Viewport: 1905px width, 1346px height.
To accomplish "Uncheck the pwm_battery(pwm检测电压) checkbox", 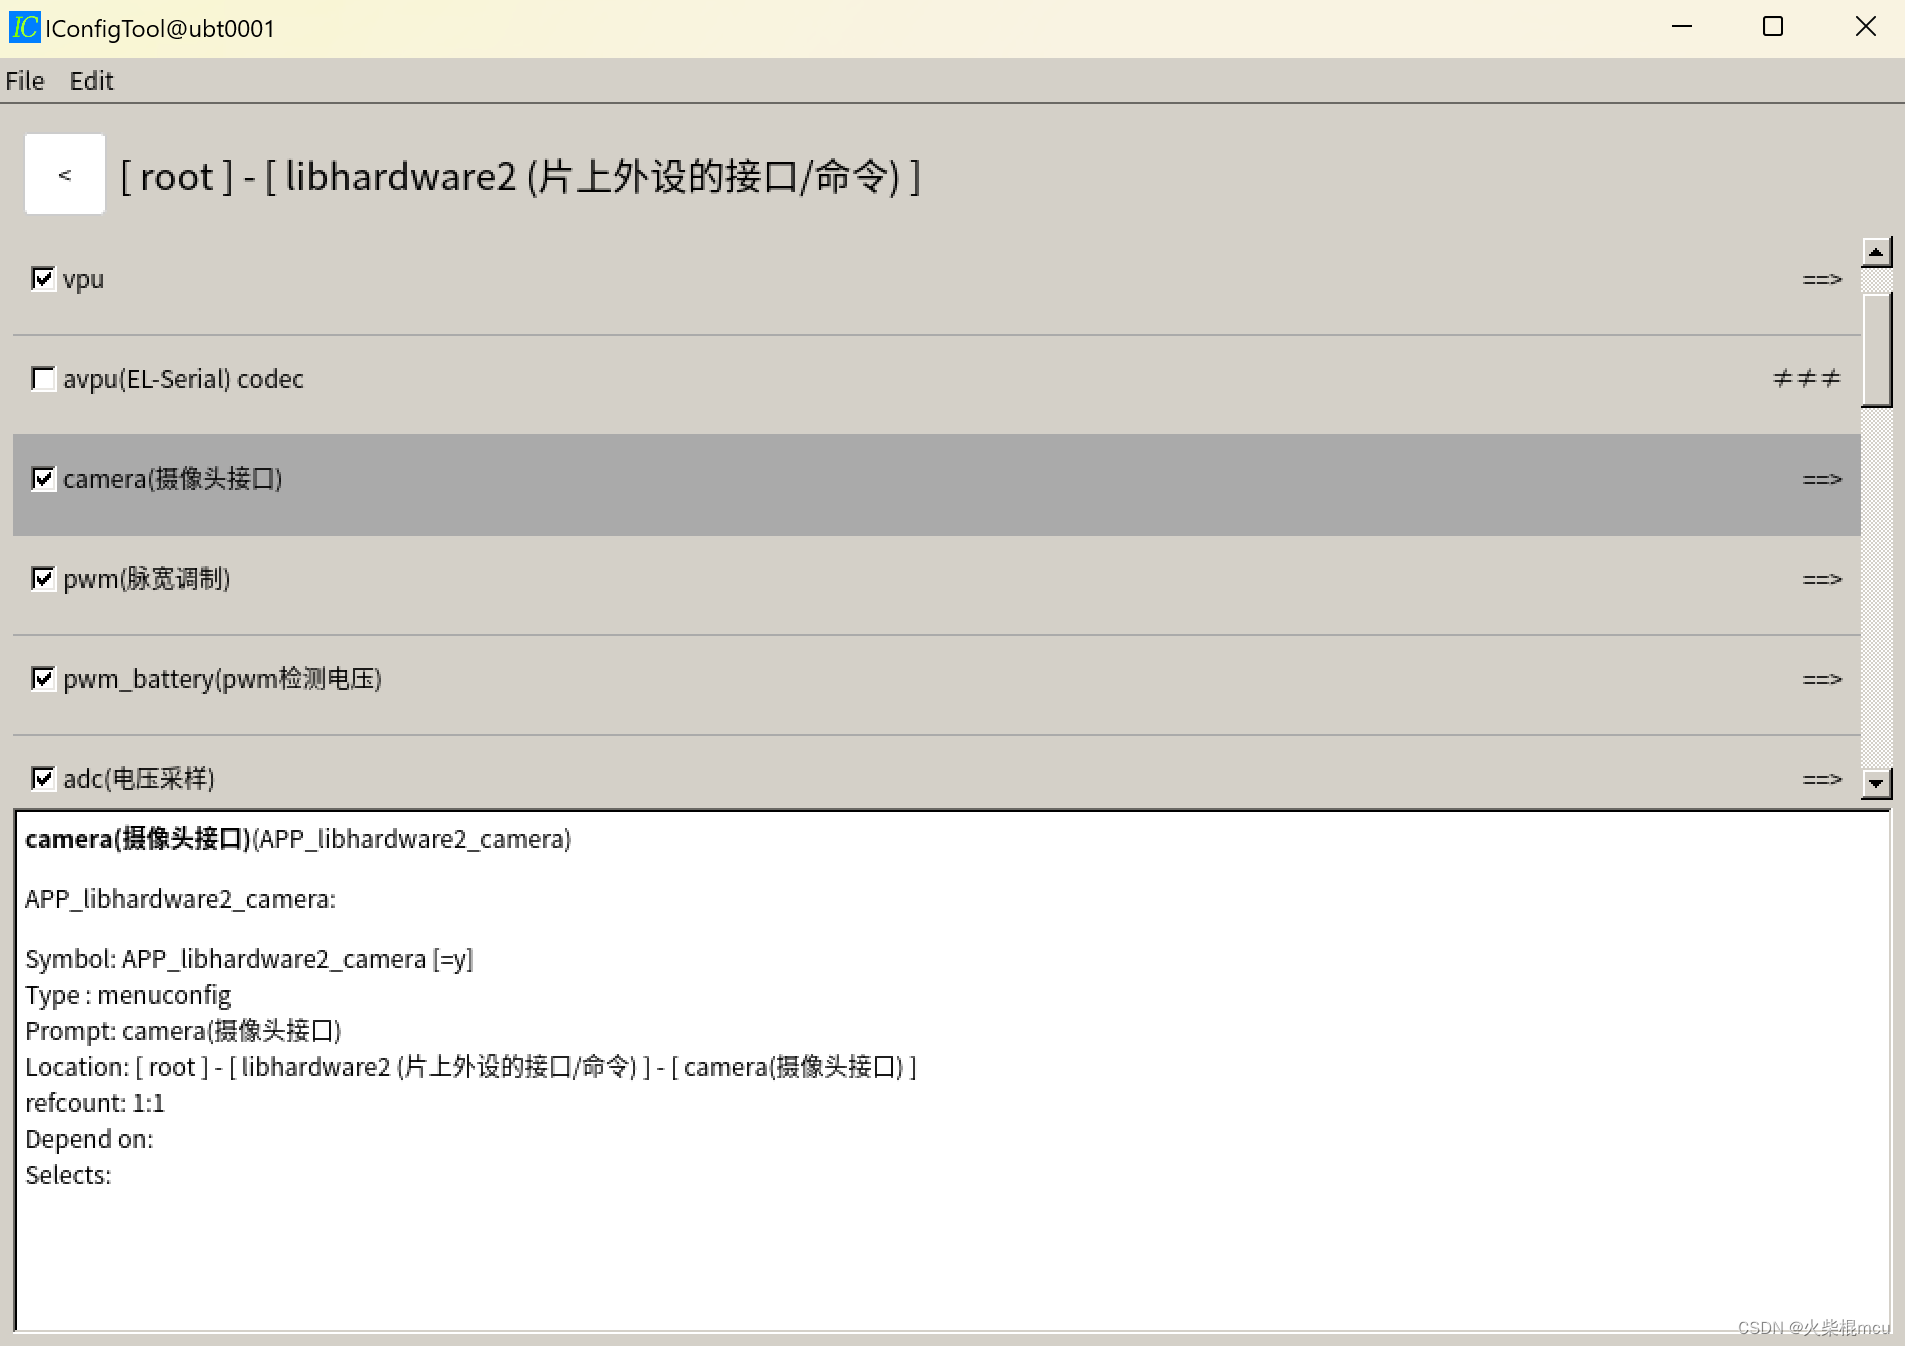I will click(x=43, y=678).
